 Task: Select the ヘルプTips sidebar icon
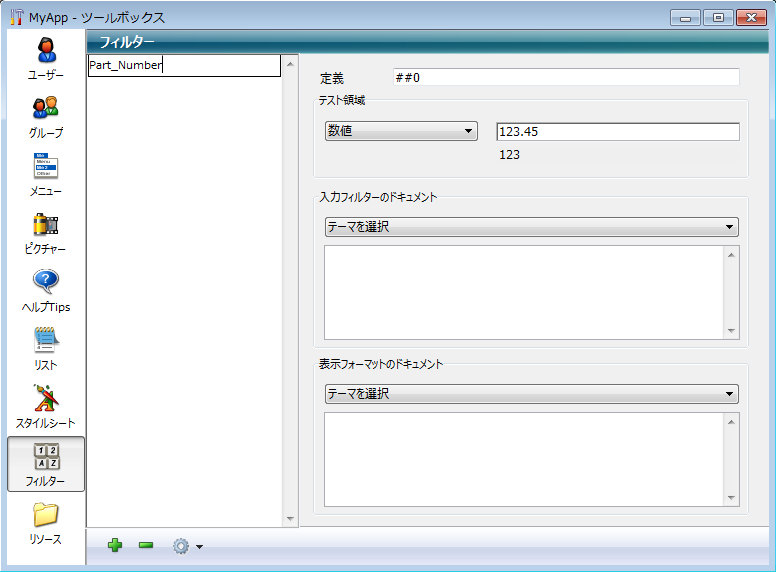click(45, 282)
